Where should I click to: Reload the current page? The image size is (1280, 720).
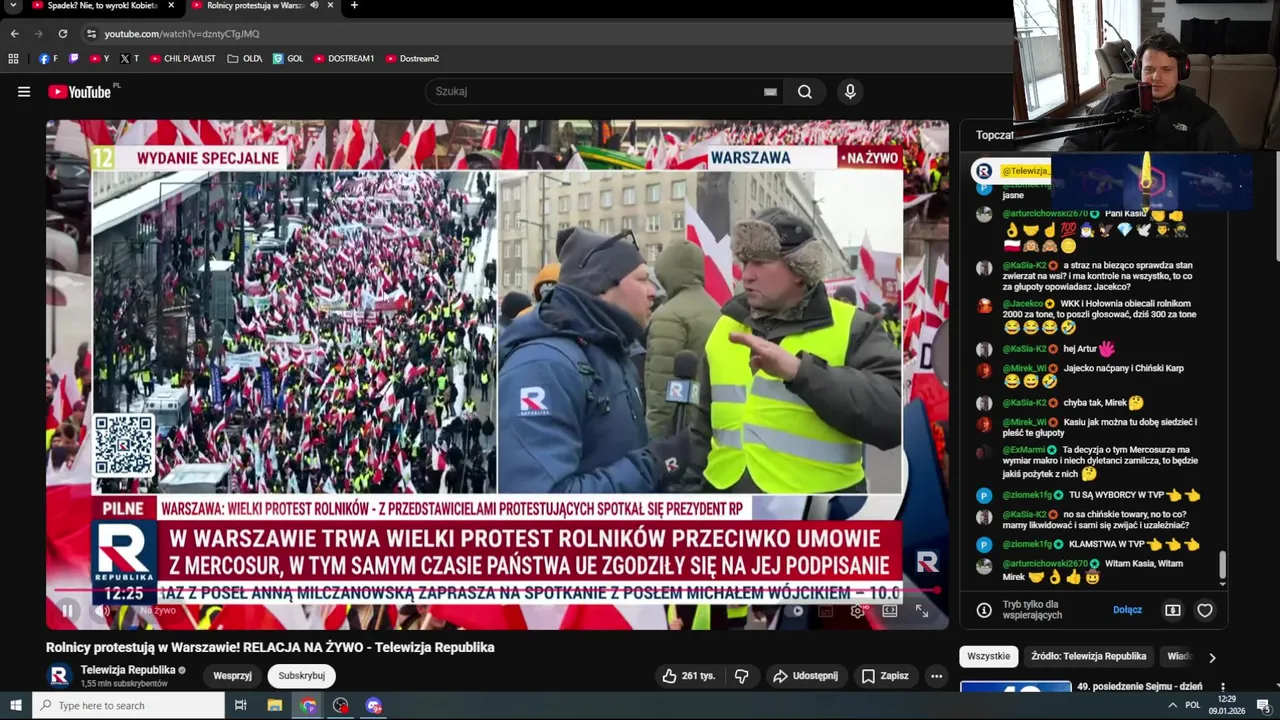point(62,34)
